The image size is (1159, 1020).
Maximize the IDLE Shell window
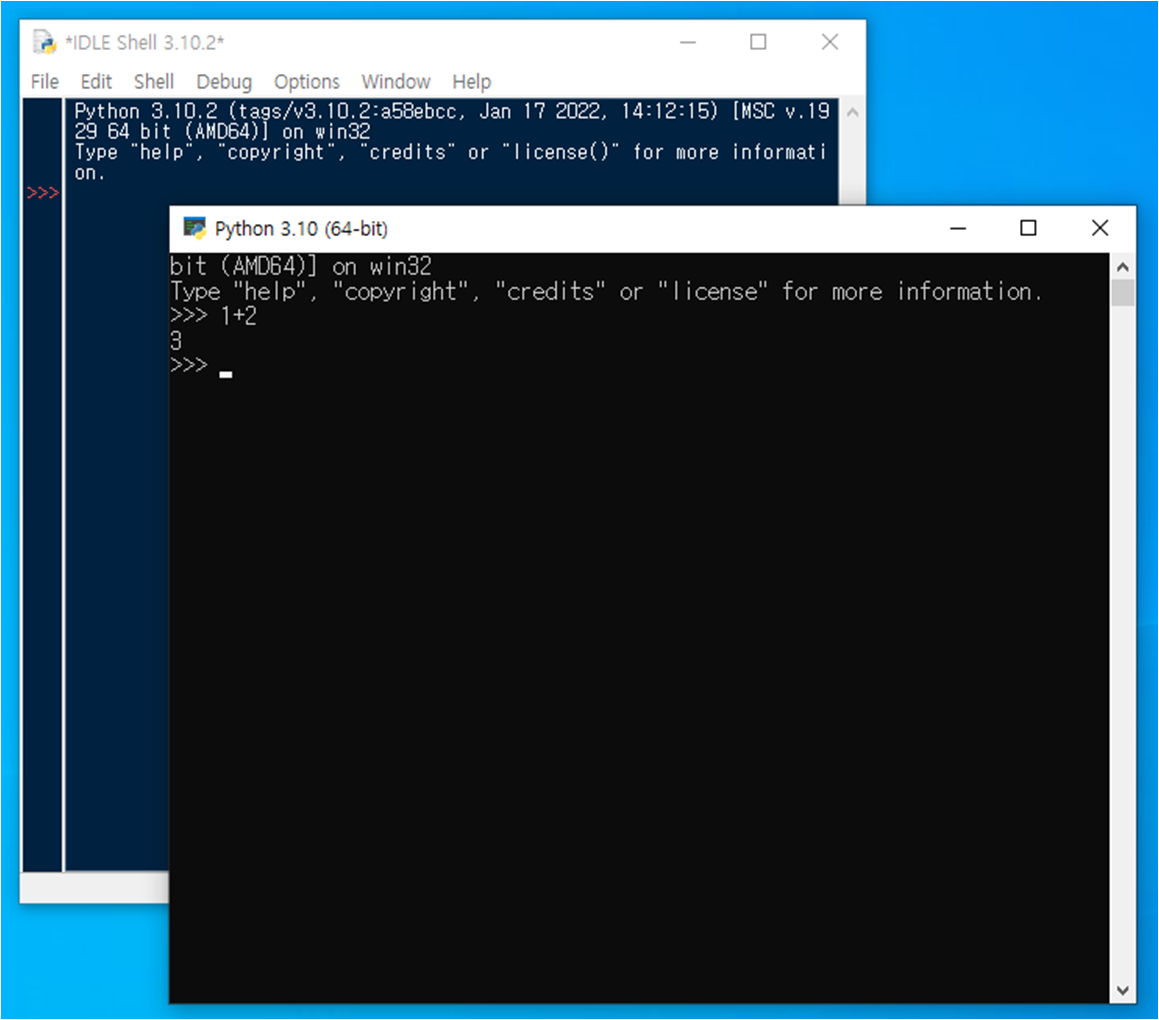pyautogui.click(x=758, y=42)
